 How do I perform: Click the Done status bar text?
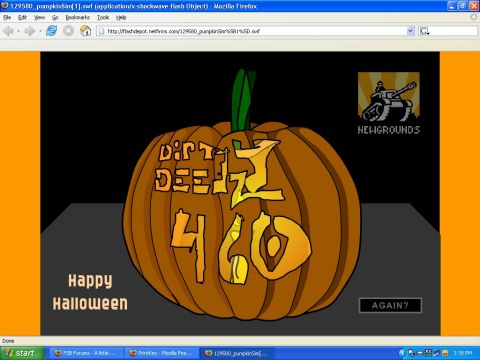click(x=8, y=341)
